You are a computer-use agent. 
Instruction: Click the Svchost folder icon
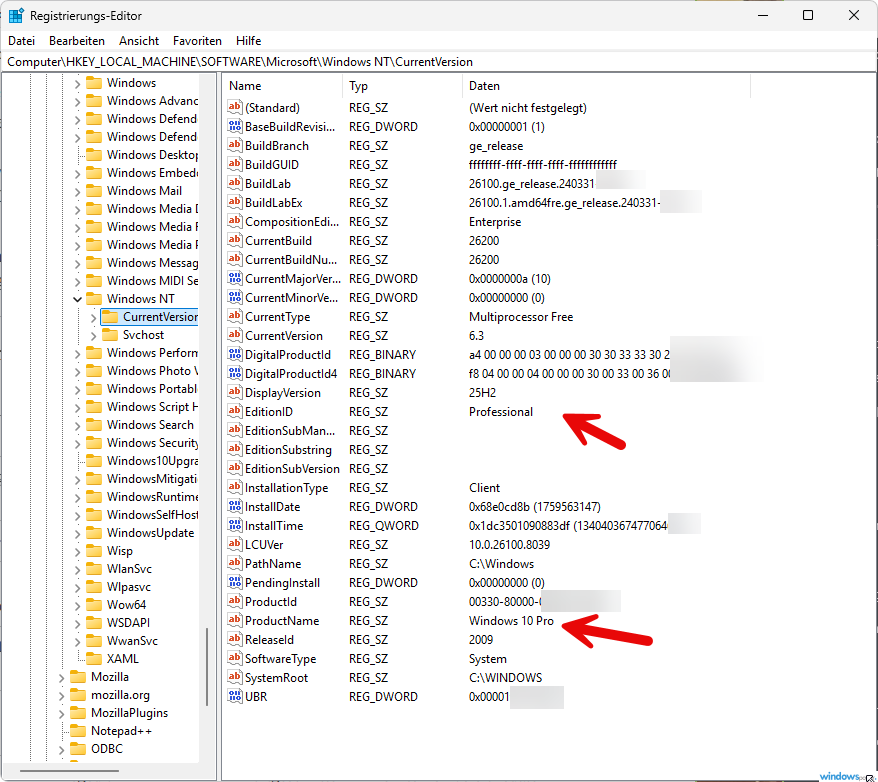pos(109,334)
